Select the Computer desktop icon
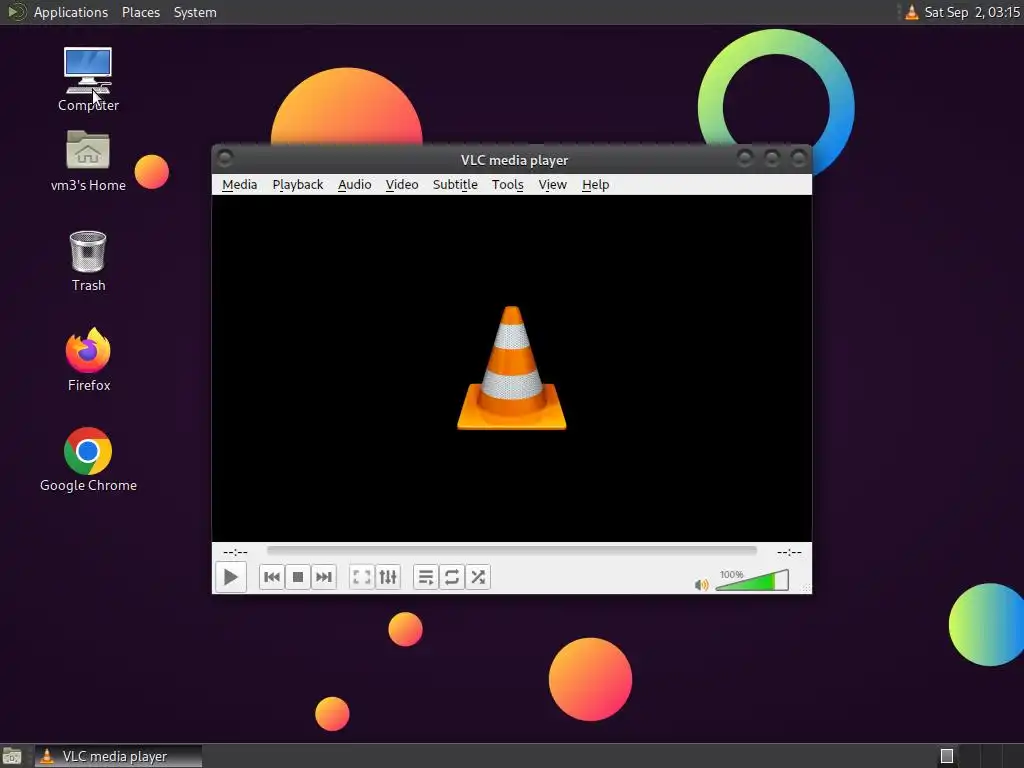Image resolution: width=1024 pixels, height=768 pixels. click(88, 80)
